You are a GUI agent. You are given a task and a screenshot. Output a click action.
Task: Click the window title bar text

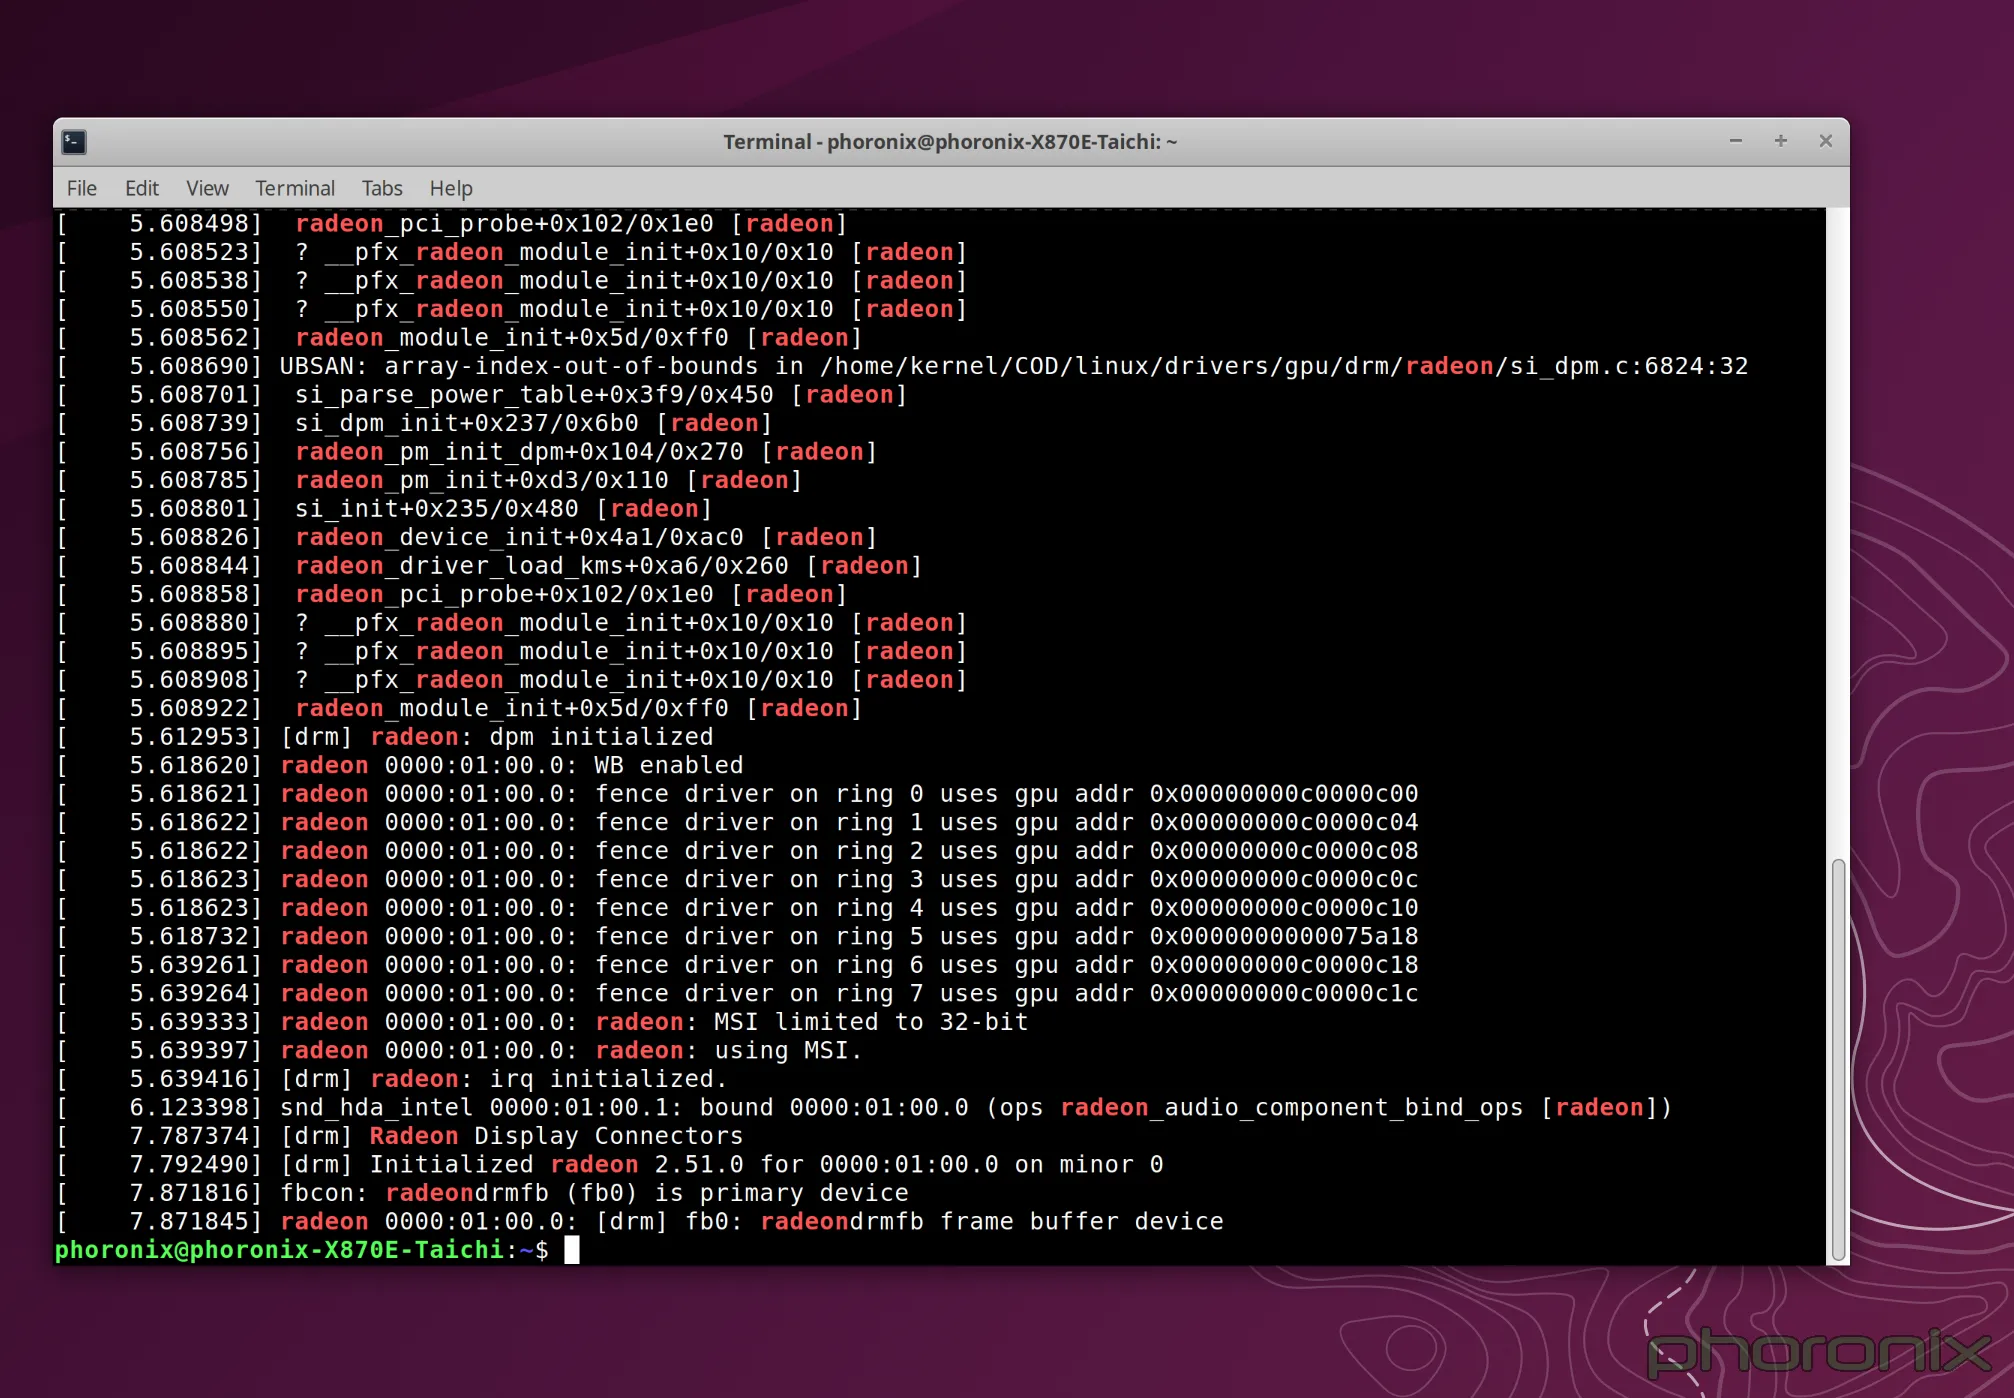coord(949,142)
